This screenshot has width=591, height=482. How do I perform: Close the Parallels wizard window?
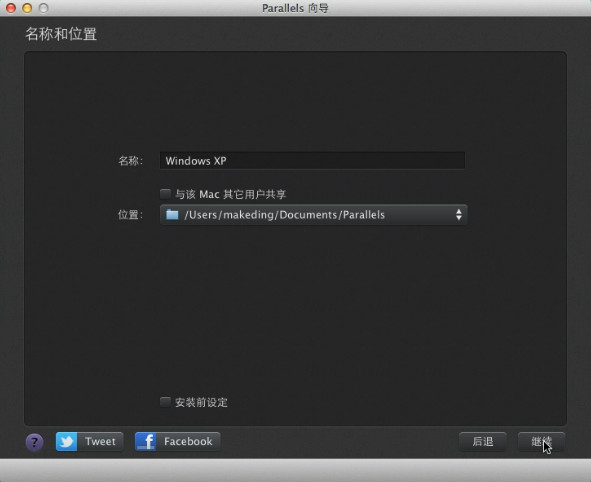[11, 8]
